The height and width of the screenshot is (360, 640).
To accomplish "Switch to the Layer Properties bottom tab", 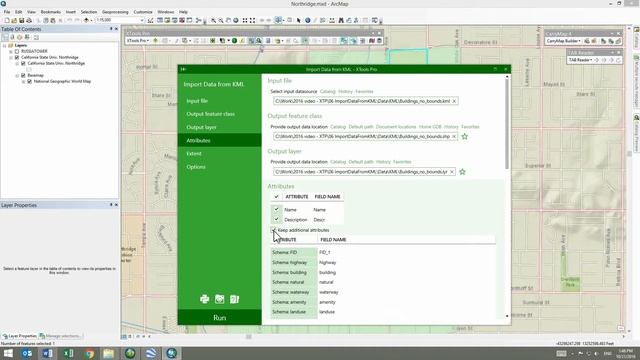I will [20, 336].
